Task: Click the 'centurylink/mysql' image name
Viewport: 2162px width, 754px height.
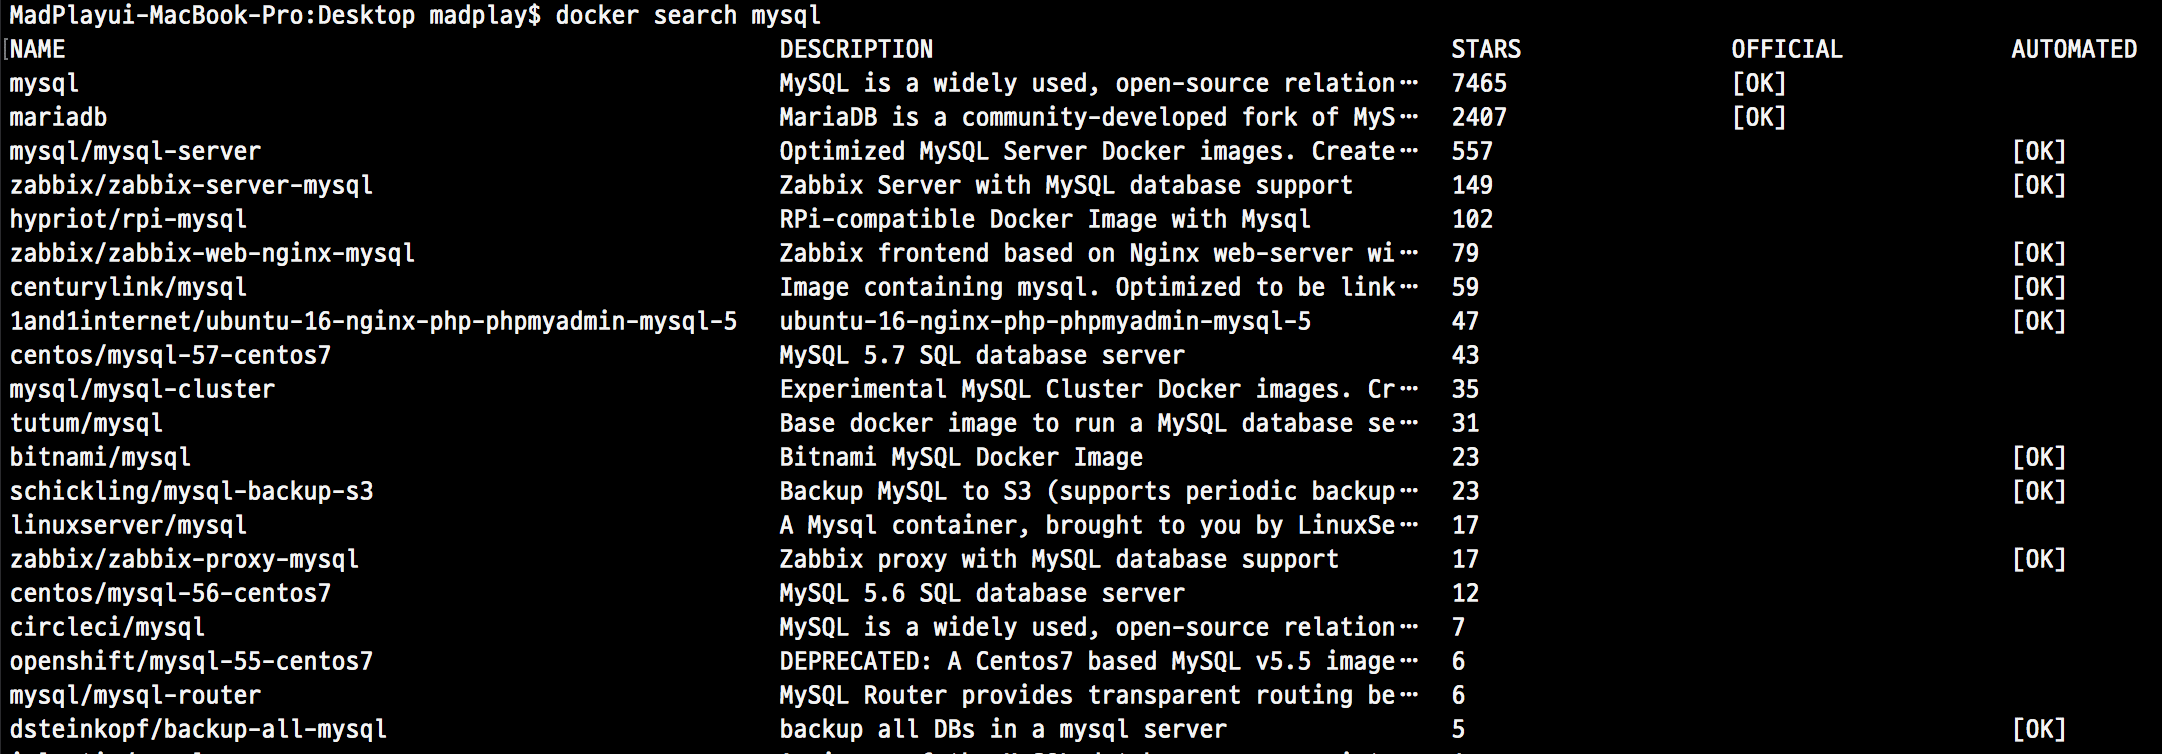Action: [128, 287]
